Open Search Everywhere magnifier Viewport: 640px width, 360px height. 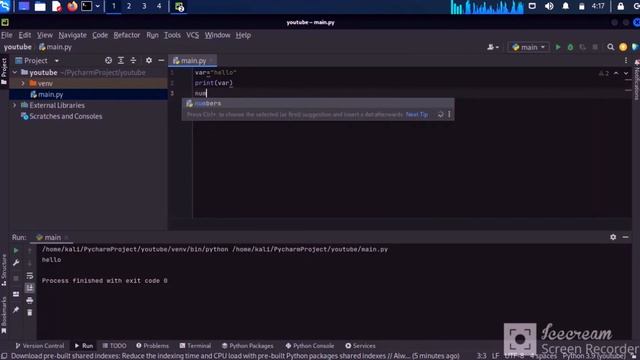click(611, 47)
